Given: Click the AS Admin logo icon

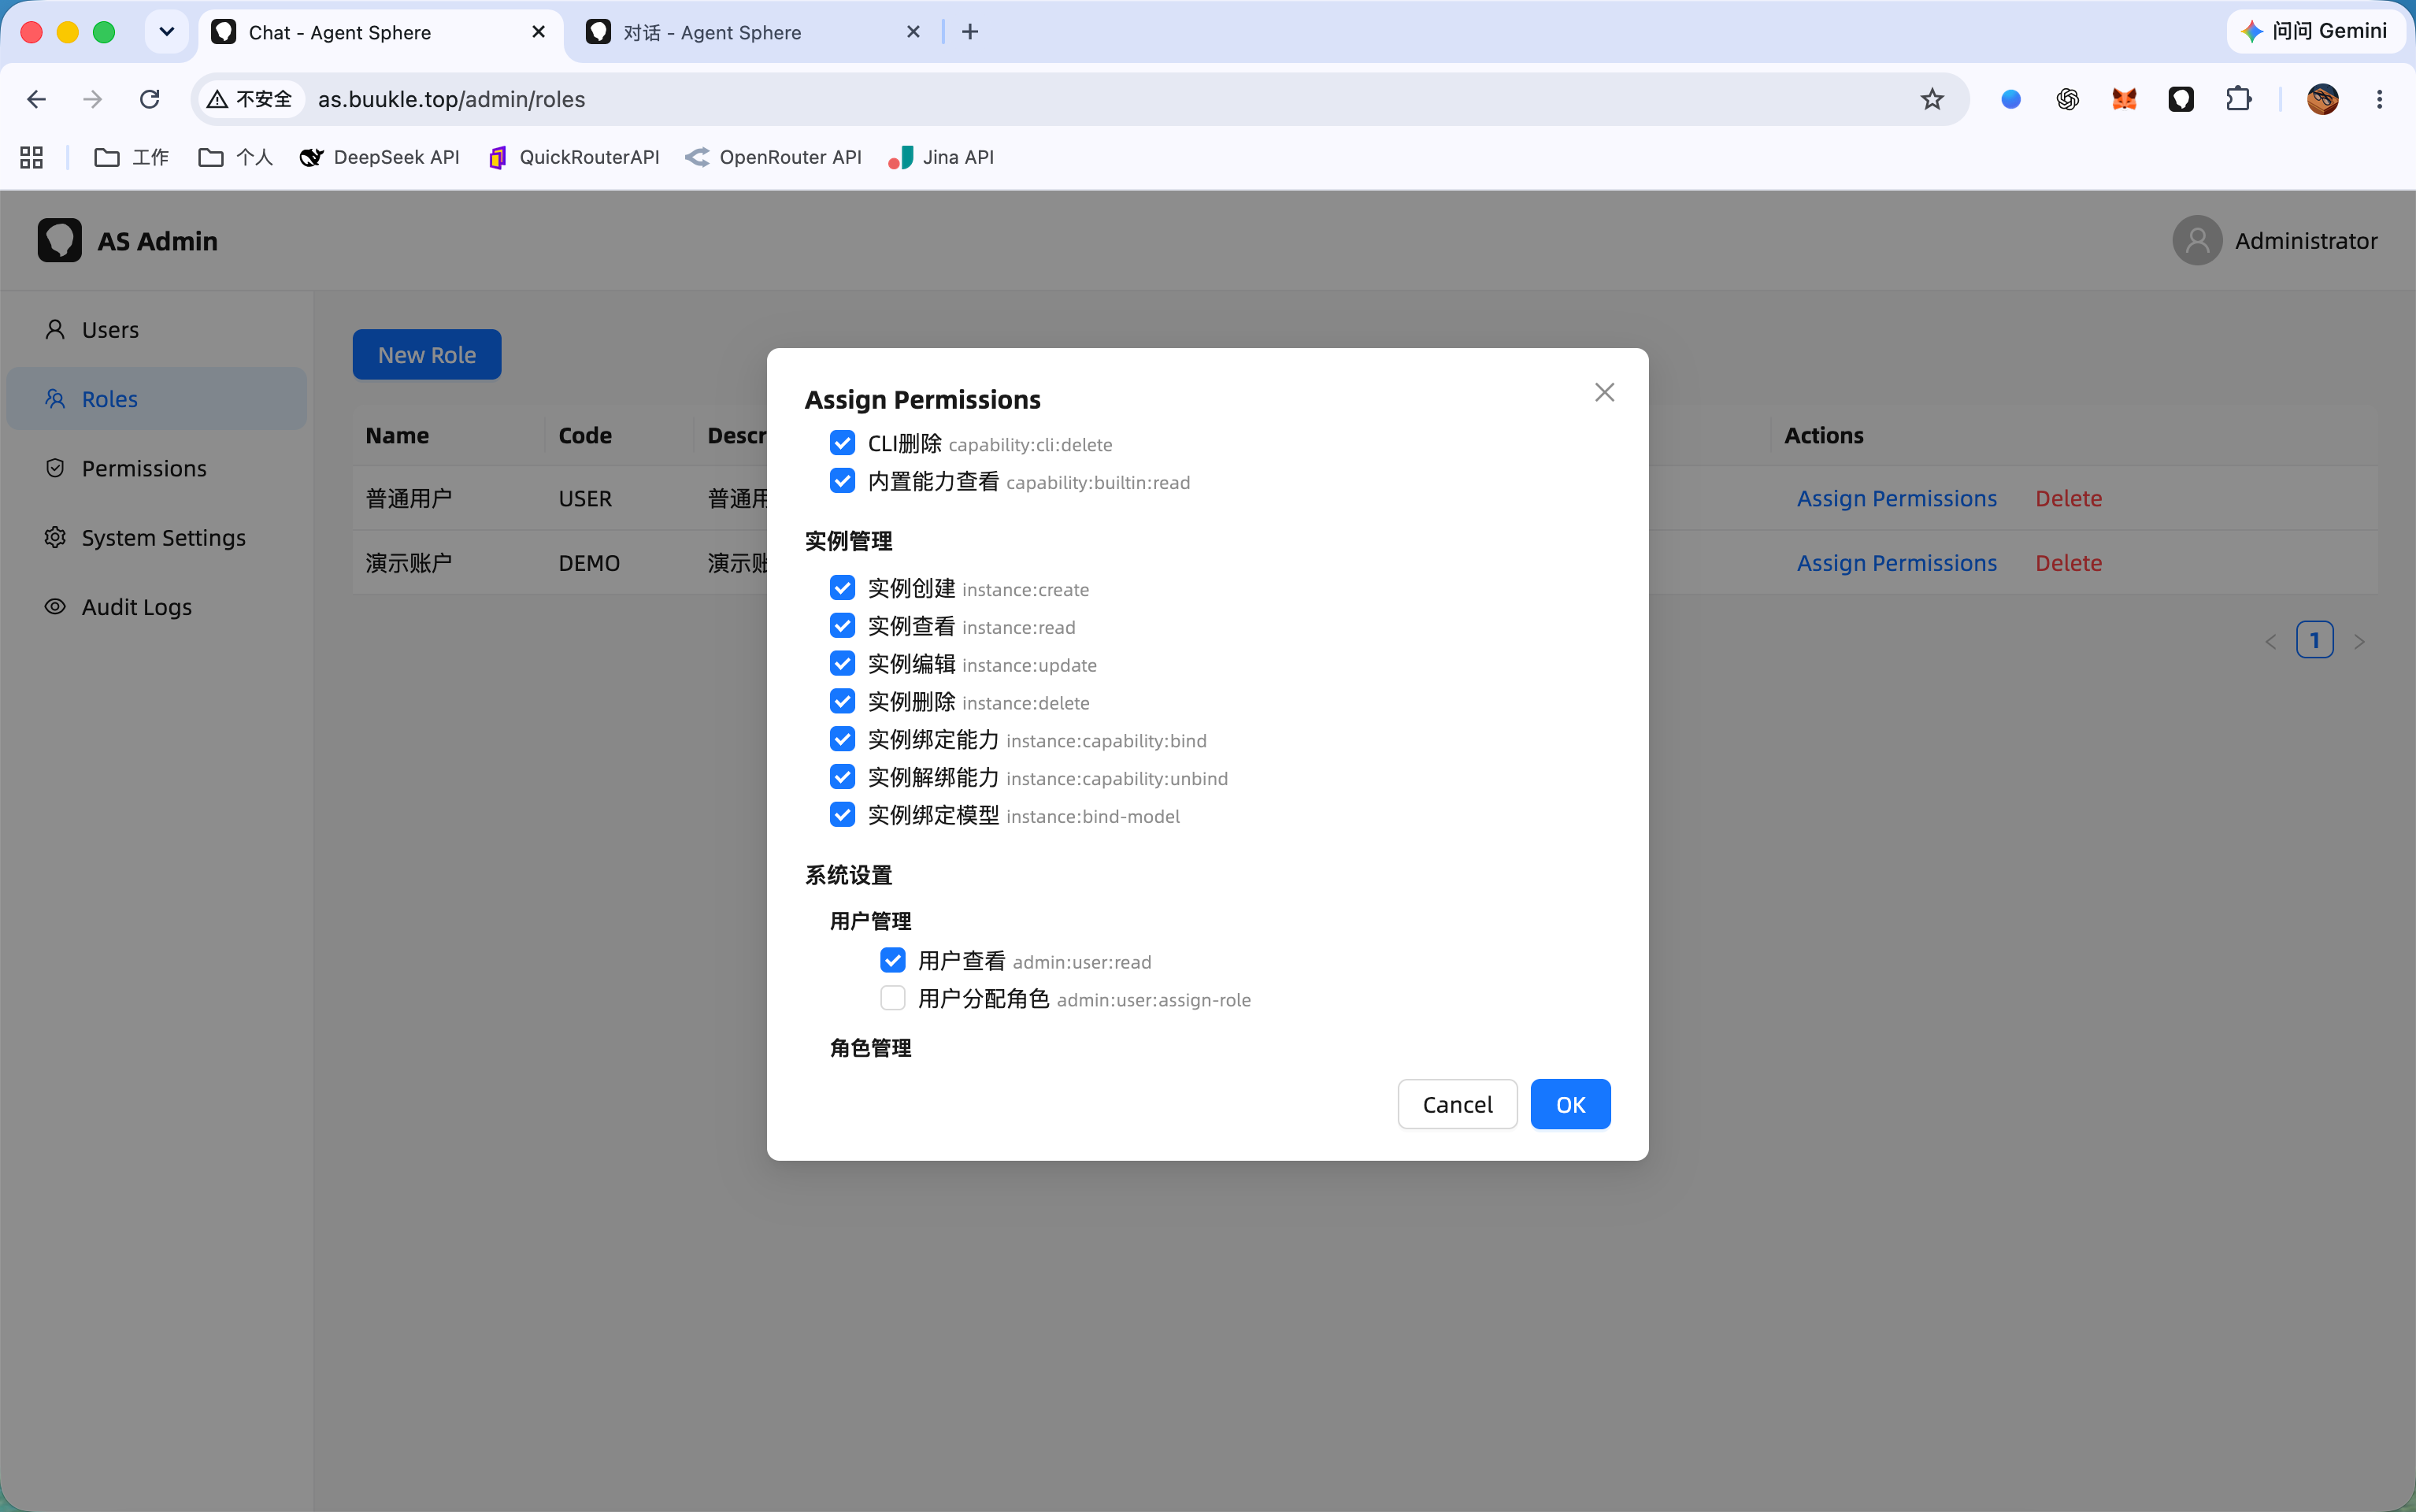Looking at the screenshot, I should [x=60, y=241].
